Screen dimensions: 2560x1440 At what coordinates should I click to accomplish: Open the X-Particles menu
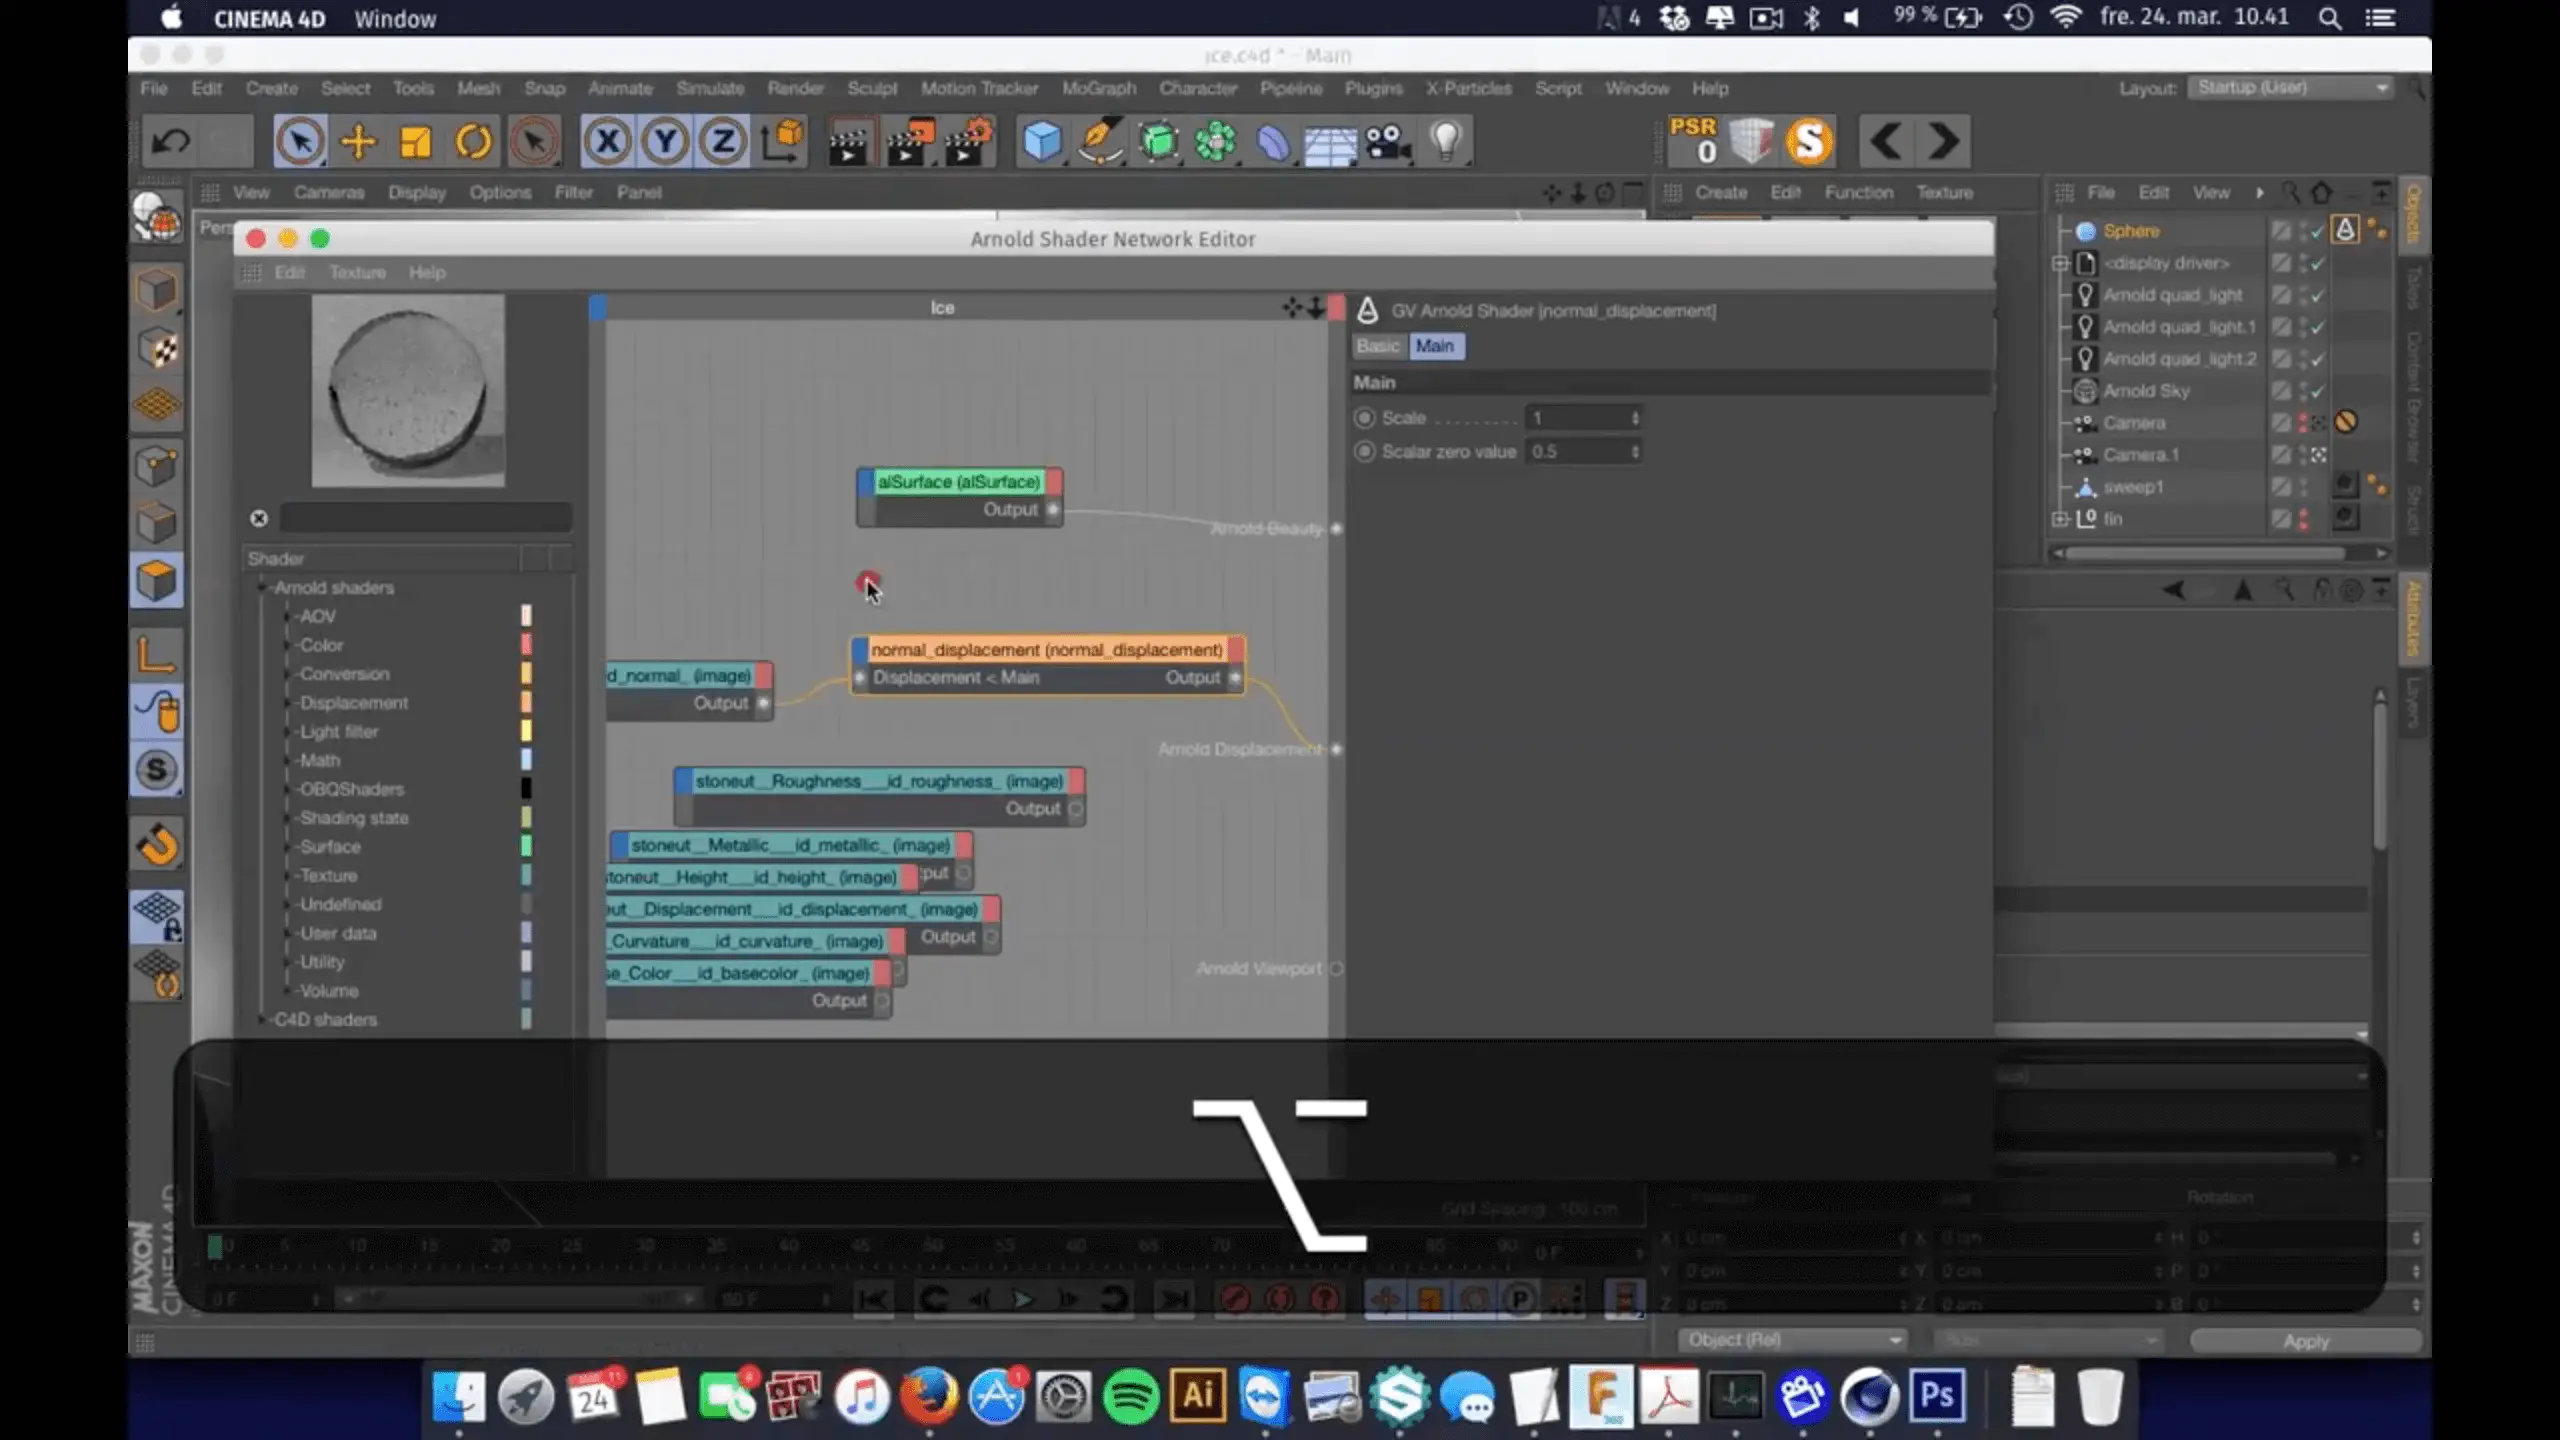[1468, 88]
